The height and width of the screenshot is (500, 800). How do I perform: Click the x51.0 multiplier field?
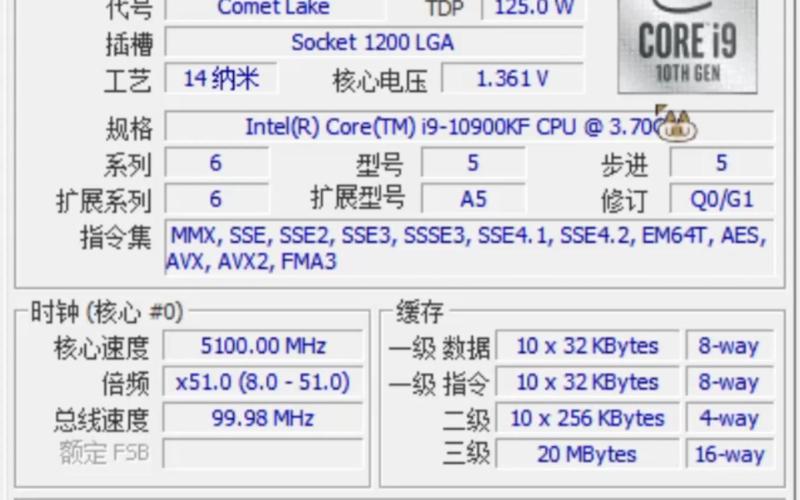263,382
